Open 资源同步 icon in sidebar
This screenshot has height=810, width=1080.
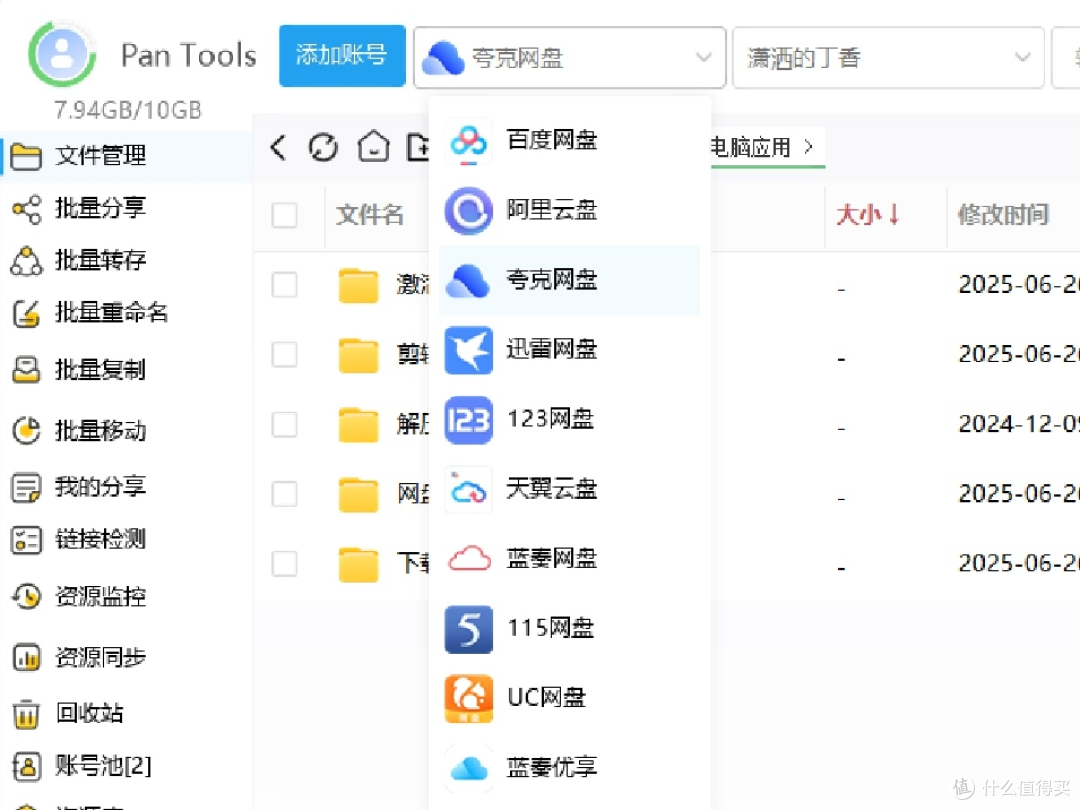click(x=26, y=658)
